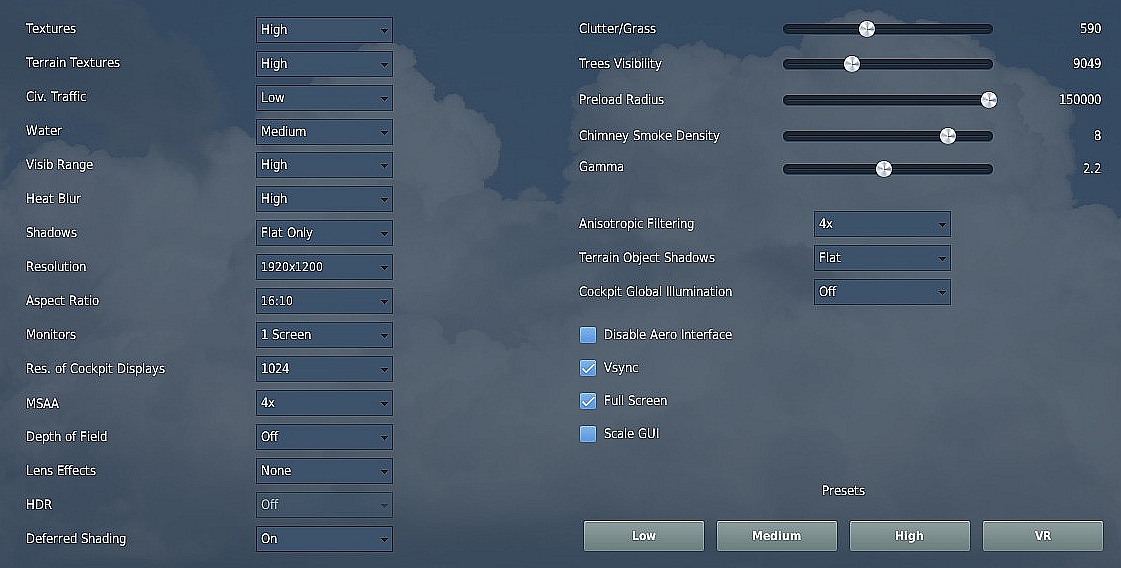Apply the High preset
This screenshot has height=568, width=1121.
pos(909,536)
